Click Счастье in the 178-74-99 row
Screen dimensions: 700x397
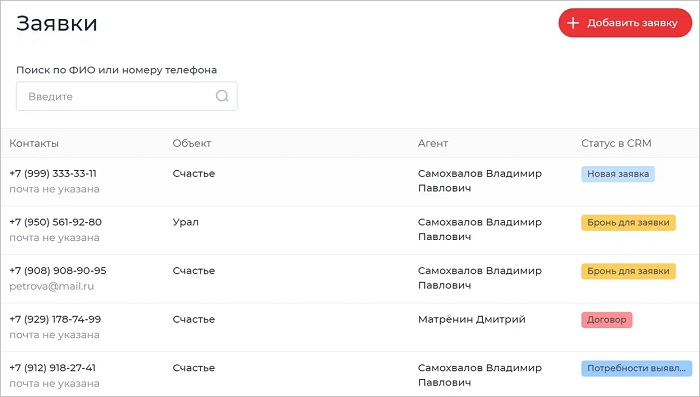coord(194,319)
